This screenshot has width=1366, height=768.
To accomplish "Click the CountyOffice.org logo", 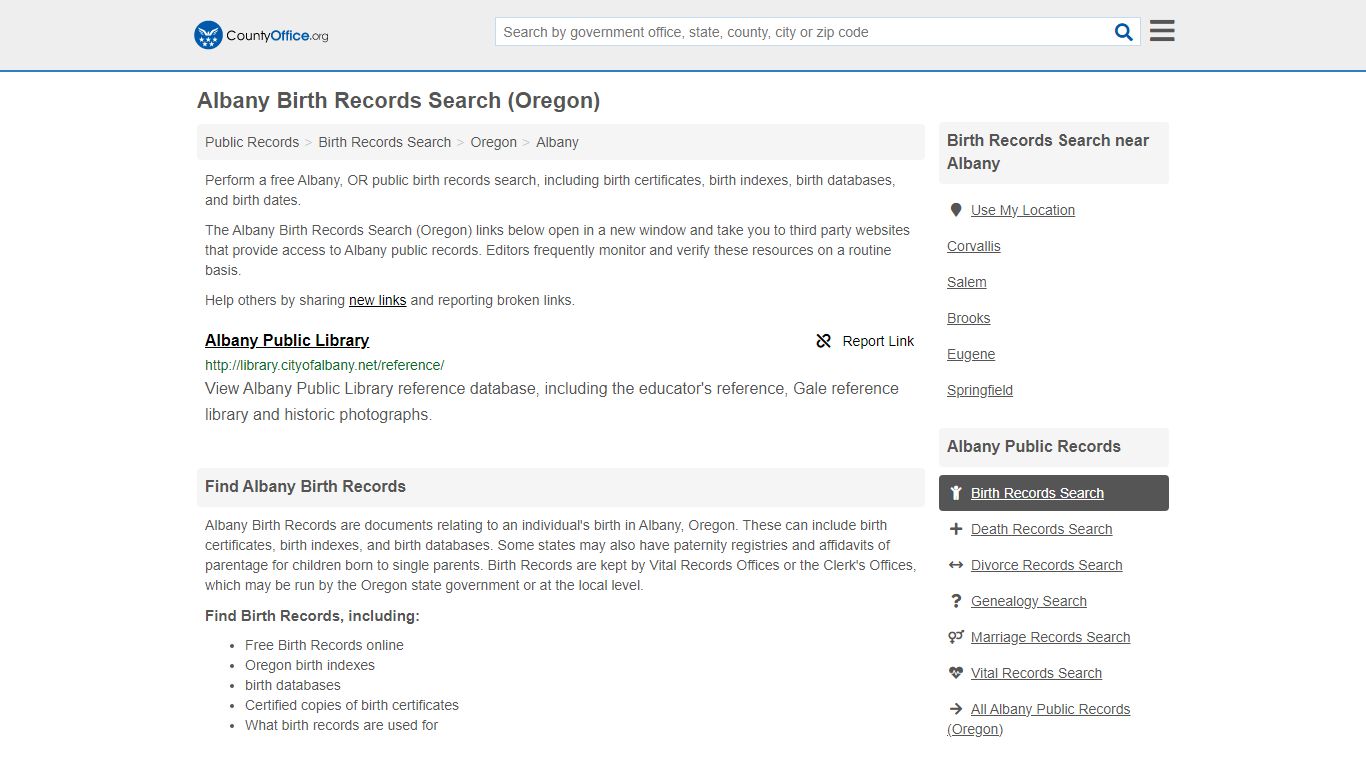I will [261, 35].
